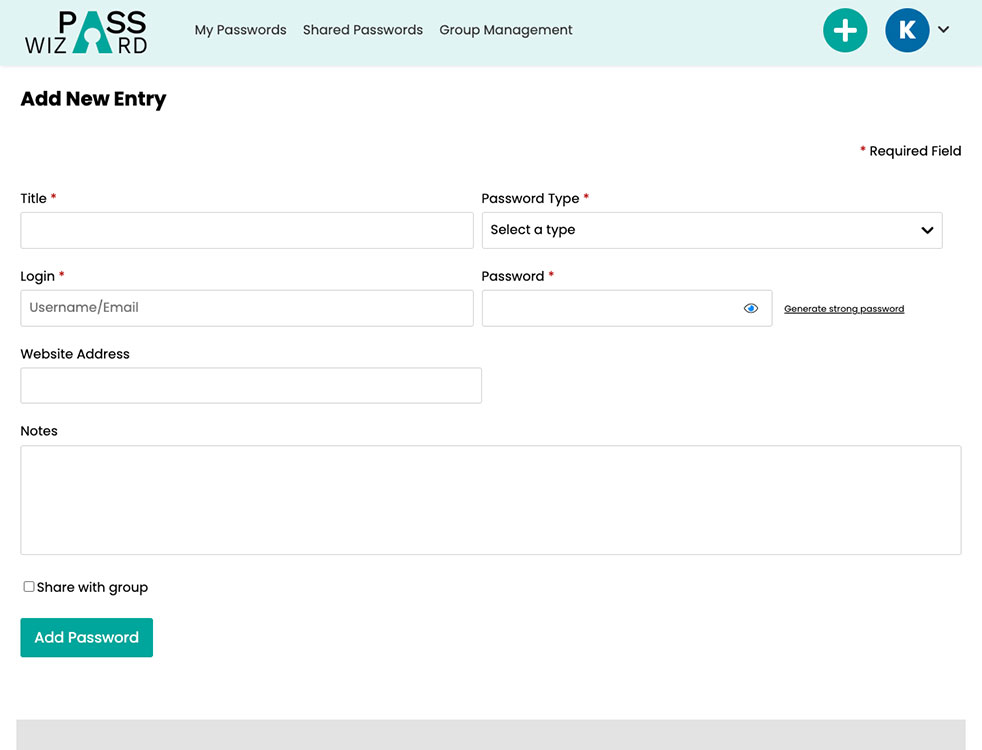The image size is (982, 750).
Task: Click into the Notes text area
Action: (x=490, y=500)
